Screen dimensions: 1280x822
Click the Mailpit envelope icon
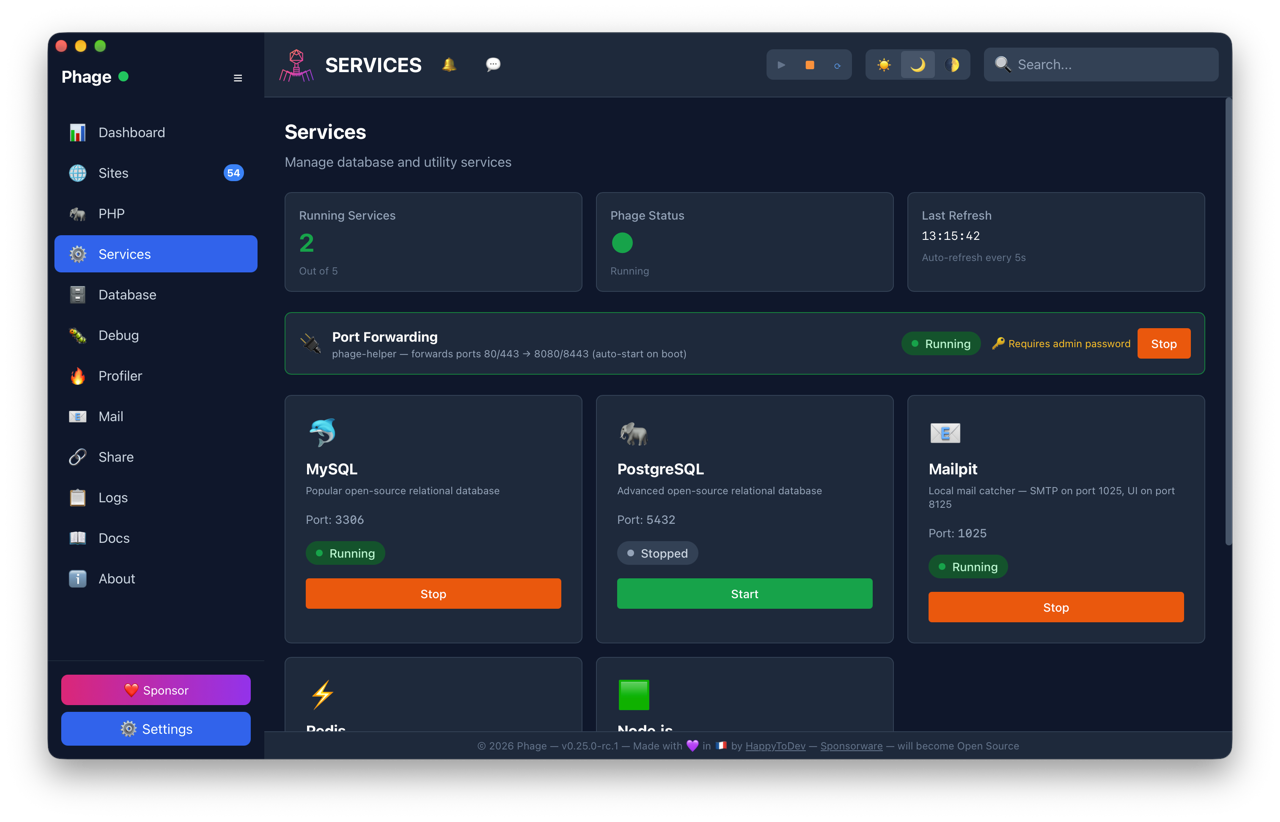click(945, 433)
